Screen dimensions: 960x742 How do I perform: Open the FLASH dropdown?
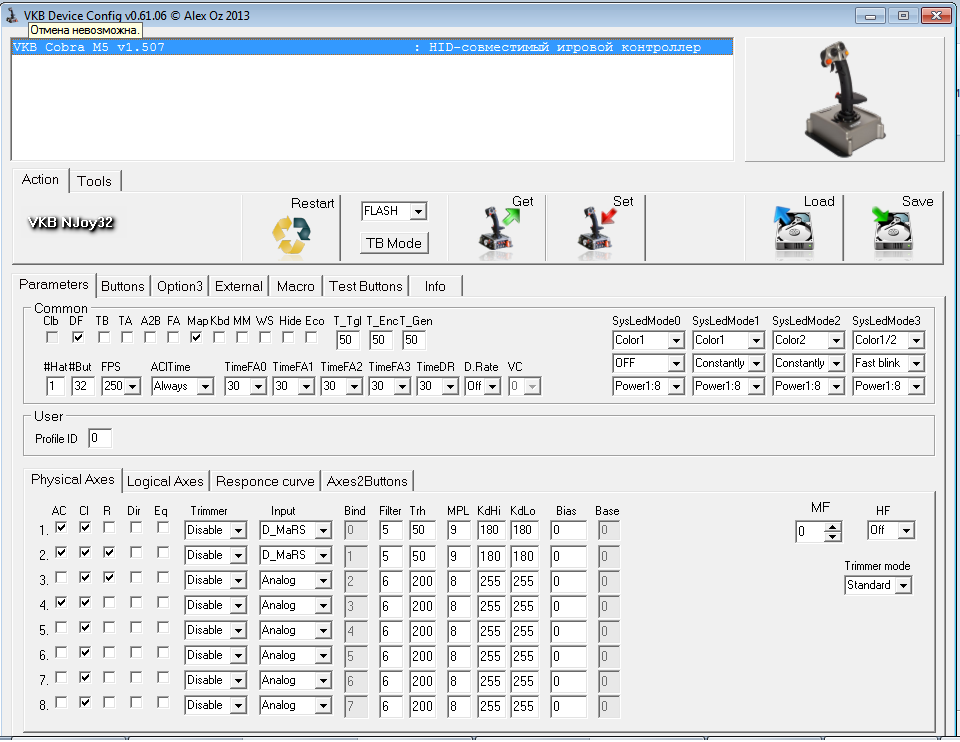[418, 211]
